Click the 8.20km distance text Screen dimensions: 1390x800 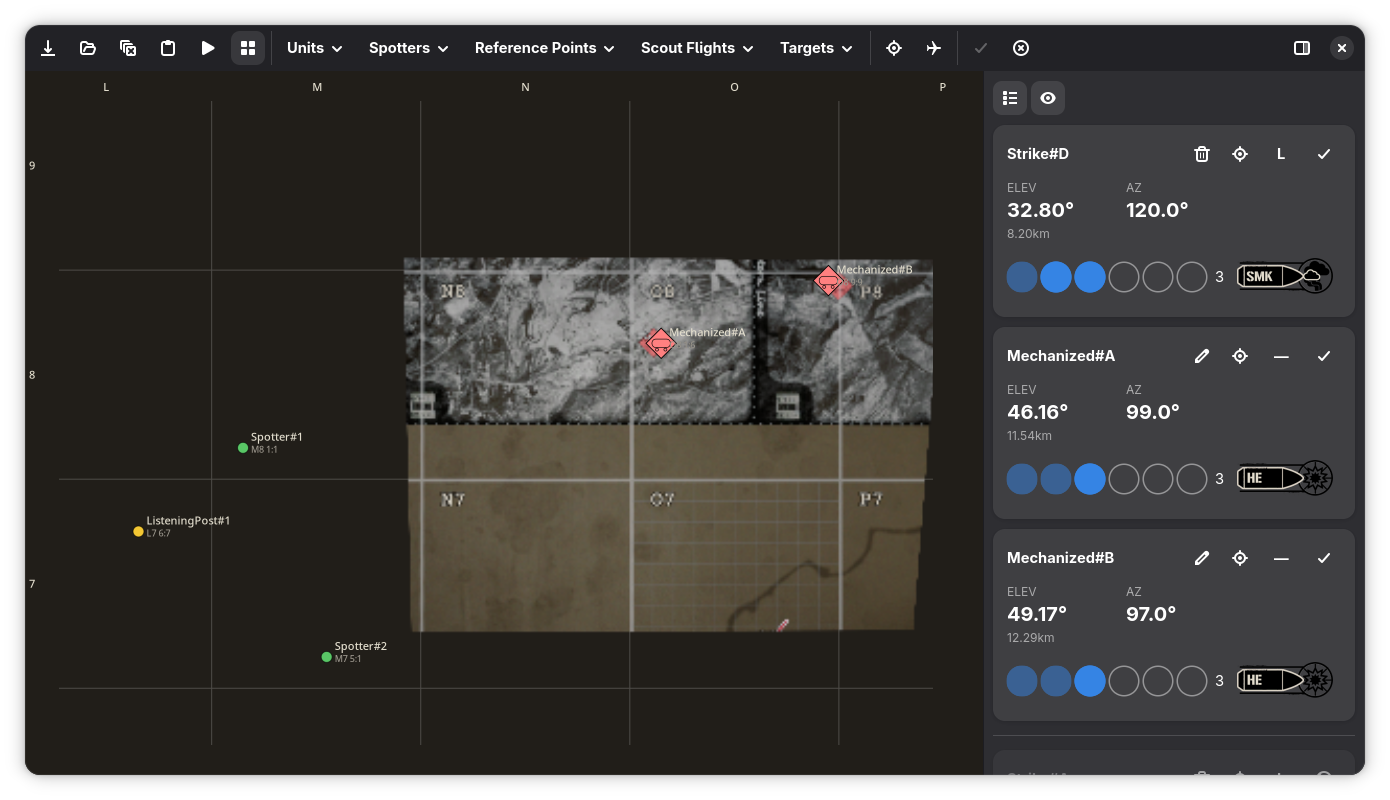(1028, 234)
